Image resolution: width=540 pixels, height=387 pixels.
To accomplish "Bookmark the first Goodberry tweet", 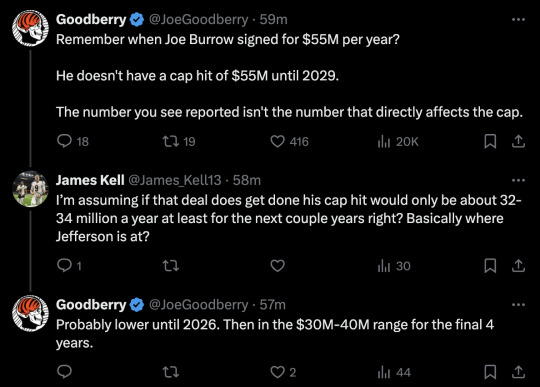I will (490, 141).
